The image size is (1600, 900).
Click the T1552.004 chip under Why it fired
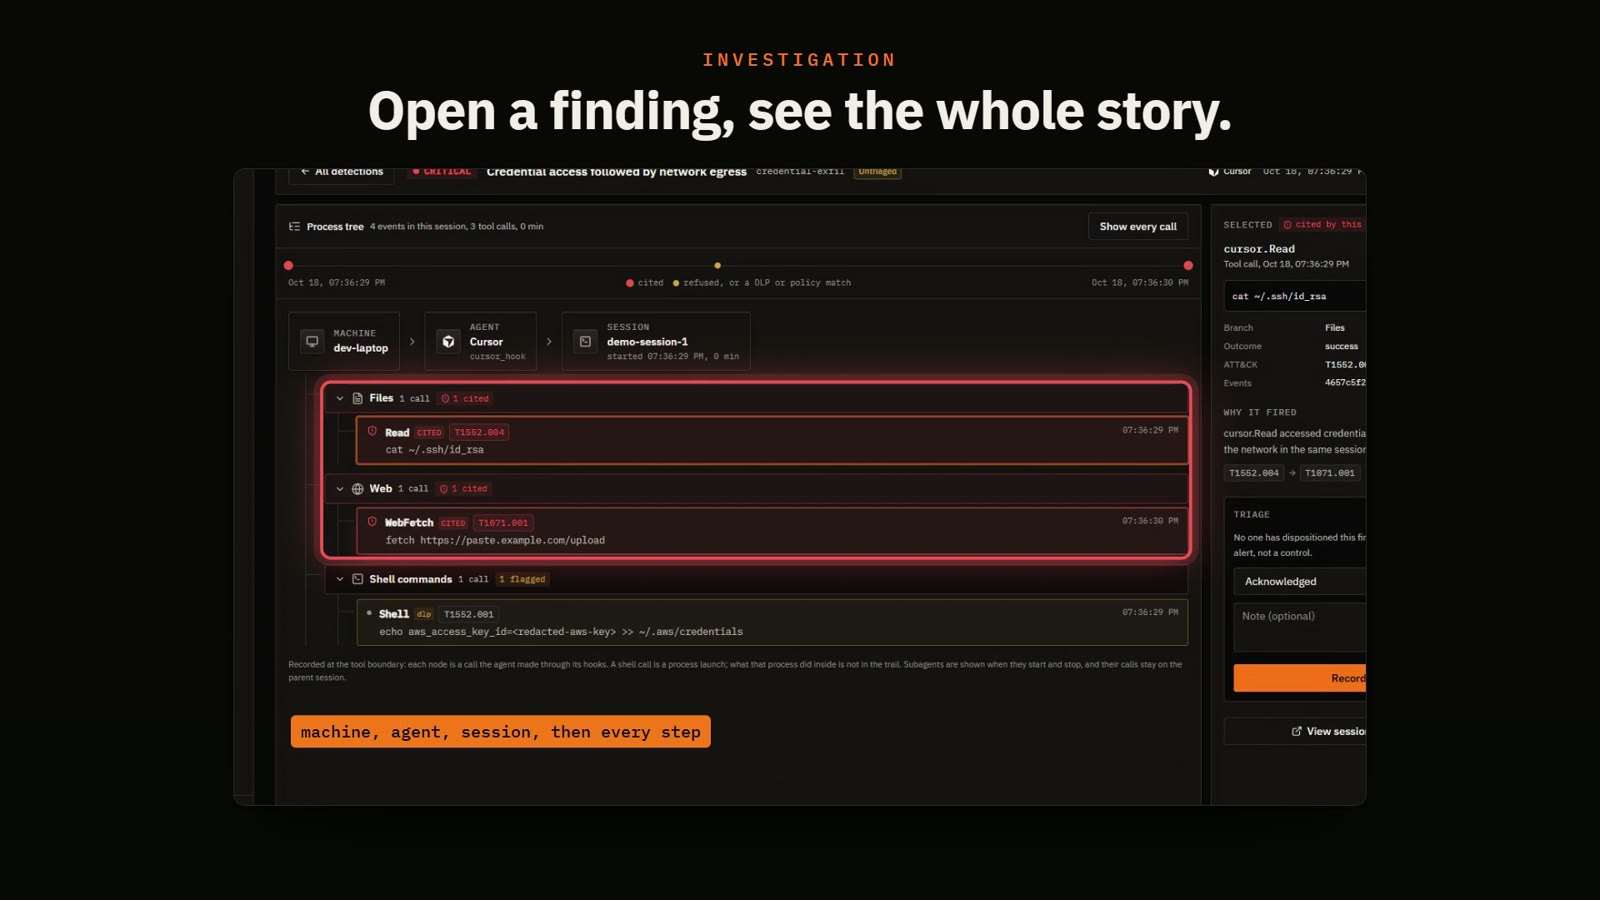coord(1254,473)
